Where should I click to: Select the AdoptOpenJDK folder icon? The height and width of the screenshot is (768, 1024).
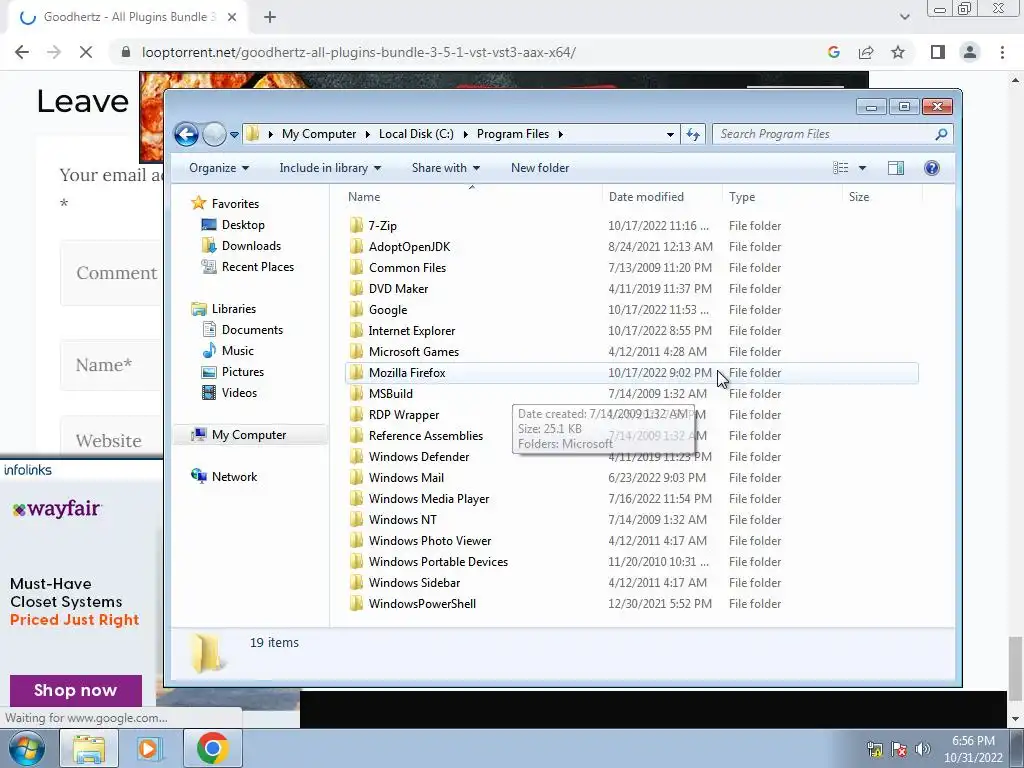coord(356,246)
